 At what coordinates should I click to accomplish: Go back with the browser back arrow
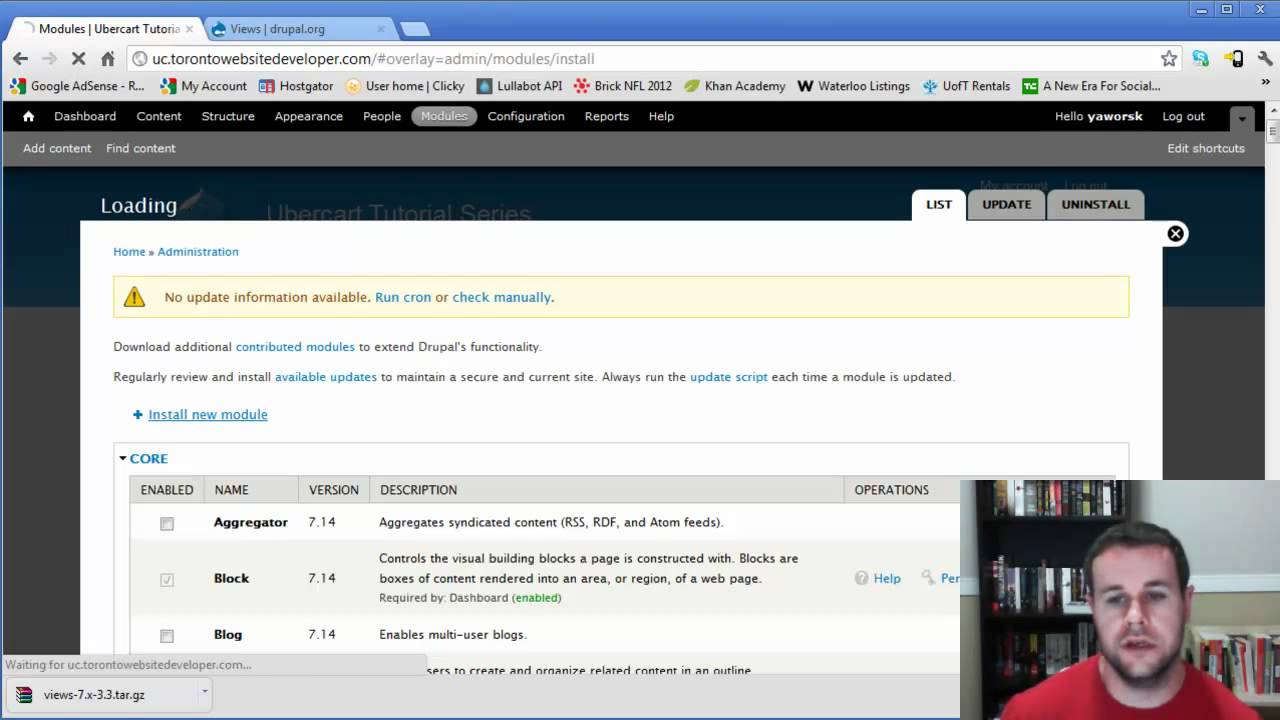tap(20, 59)
